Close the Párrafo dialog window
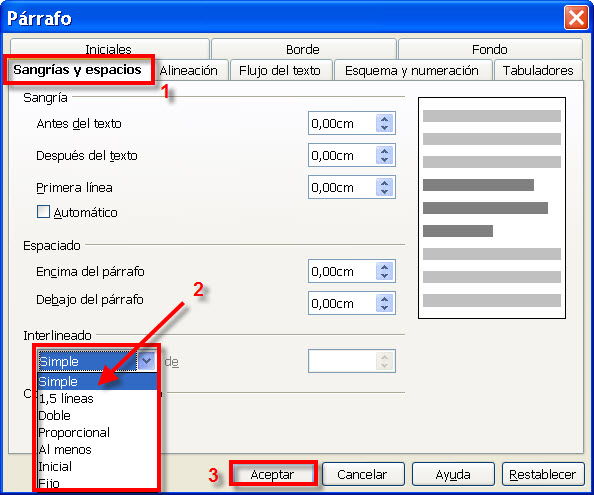 coord(576,17)
